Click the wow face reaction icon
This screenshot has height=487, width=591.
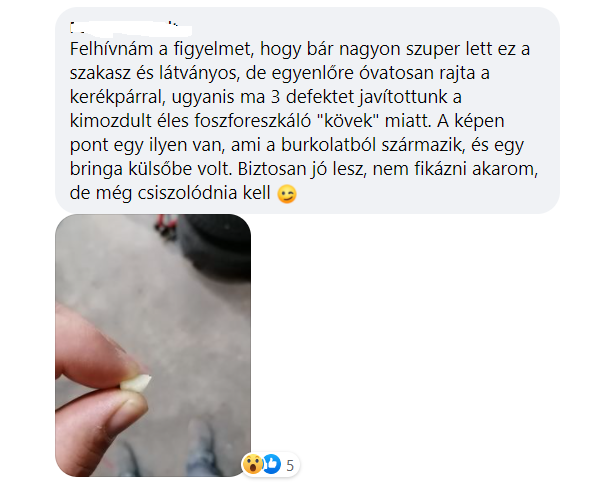253,464
